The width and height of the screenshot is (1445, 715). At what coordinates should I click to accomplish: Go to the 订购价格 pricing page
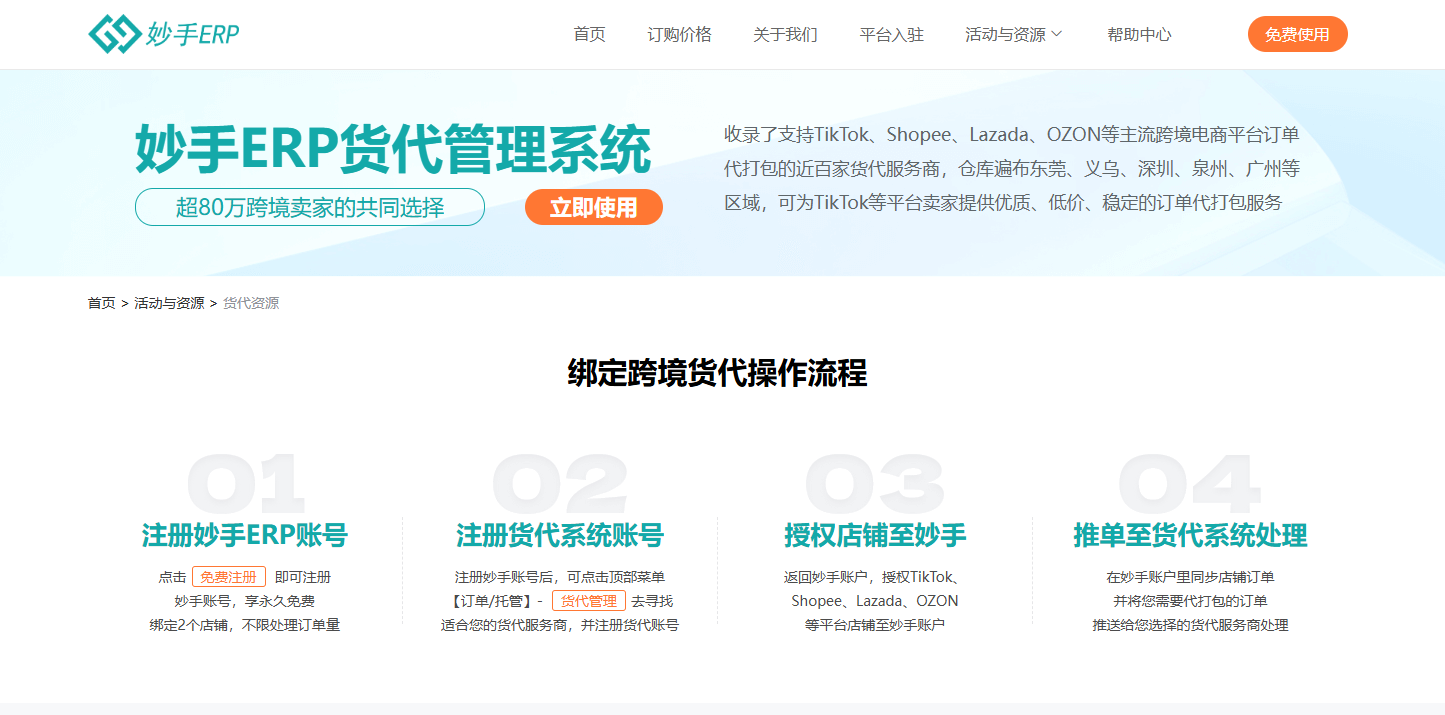pyautogui.click(x=679, y=34)
